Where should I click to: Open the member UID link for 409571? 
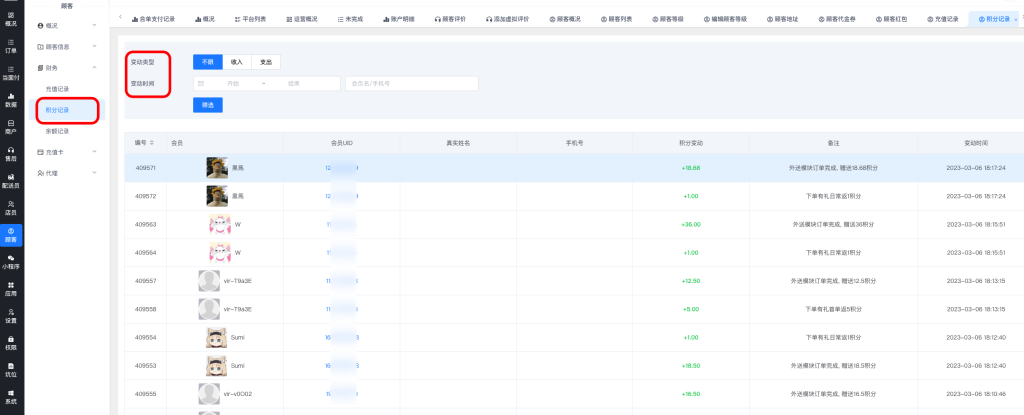[x=341, y=168]
